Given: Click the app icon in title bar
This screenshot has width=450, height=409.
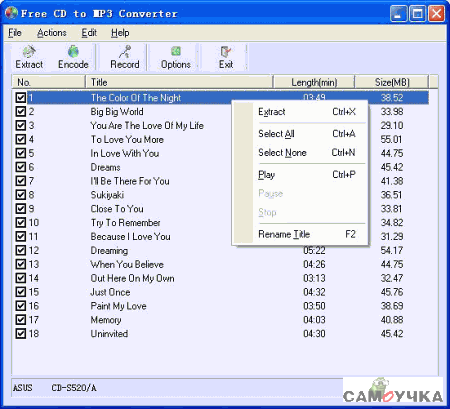Looking at the screenshot, I should click(11, 13).
